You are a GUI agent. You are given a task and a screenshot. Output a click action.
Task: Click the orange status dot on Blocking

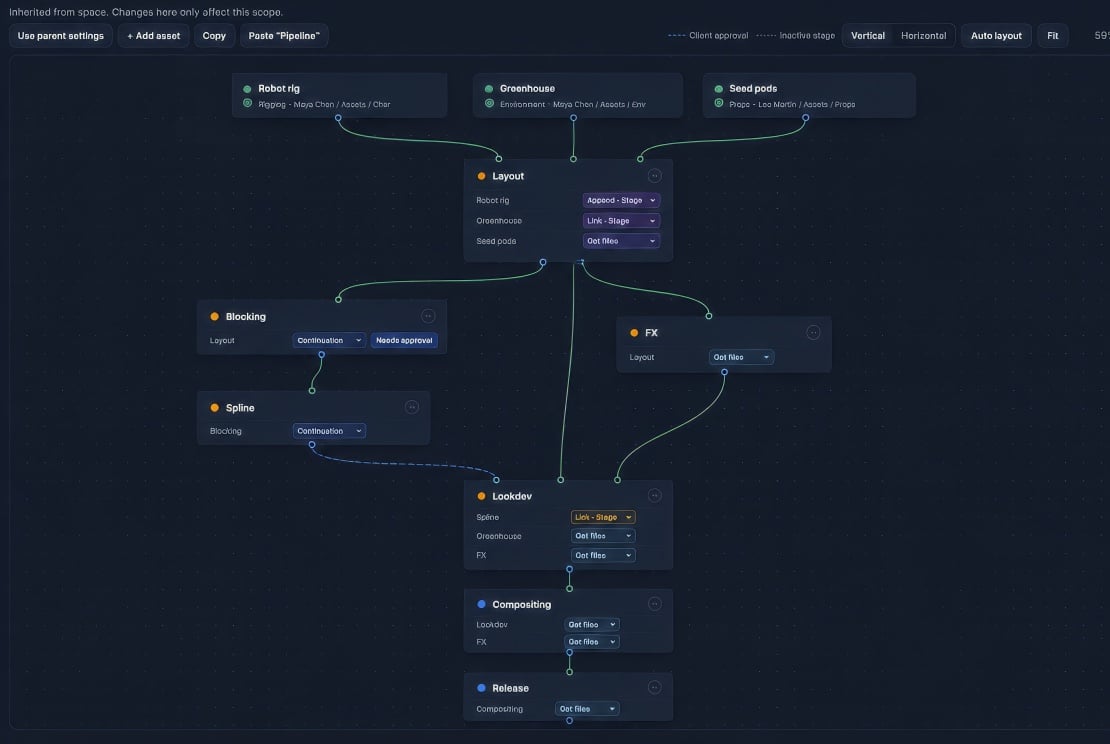(214, 316)
